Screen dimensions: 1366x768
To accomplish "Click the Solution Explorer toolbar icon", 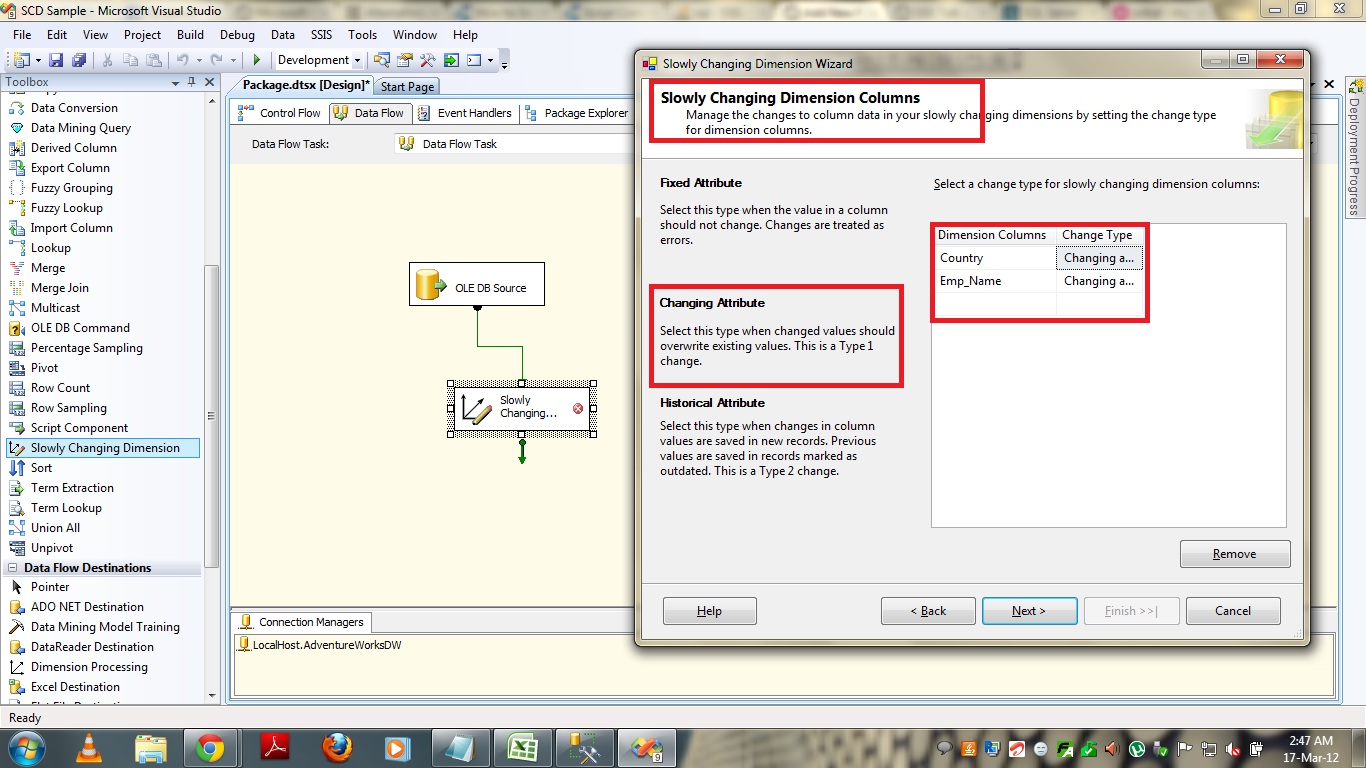I will pyautogui.click(x=383, y=60).
